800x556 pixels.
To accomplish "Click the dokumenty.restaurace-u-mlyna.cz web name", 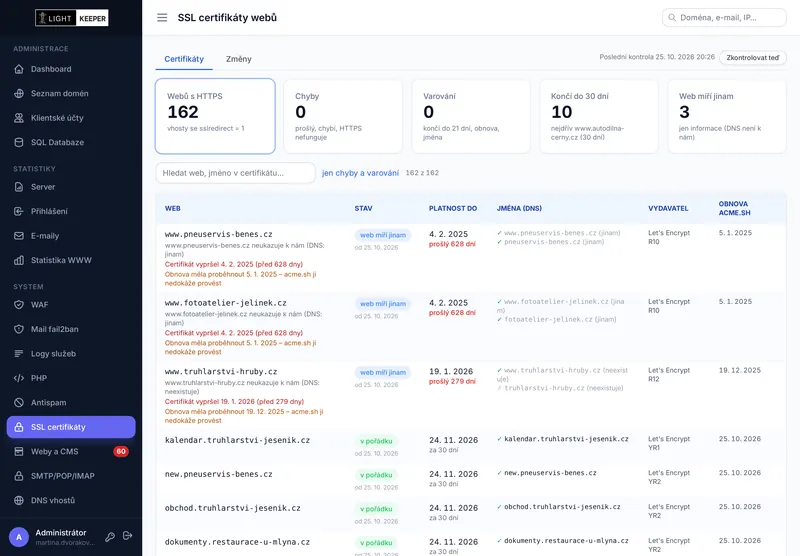I will click(x=237, y=542).
